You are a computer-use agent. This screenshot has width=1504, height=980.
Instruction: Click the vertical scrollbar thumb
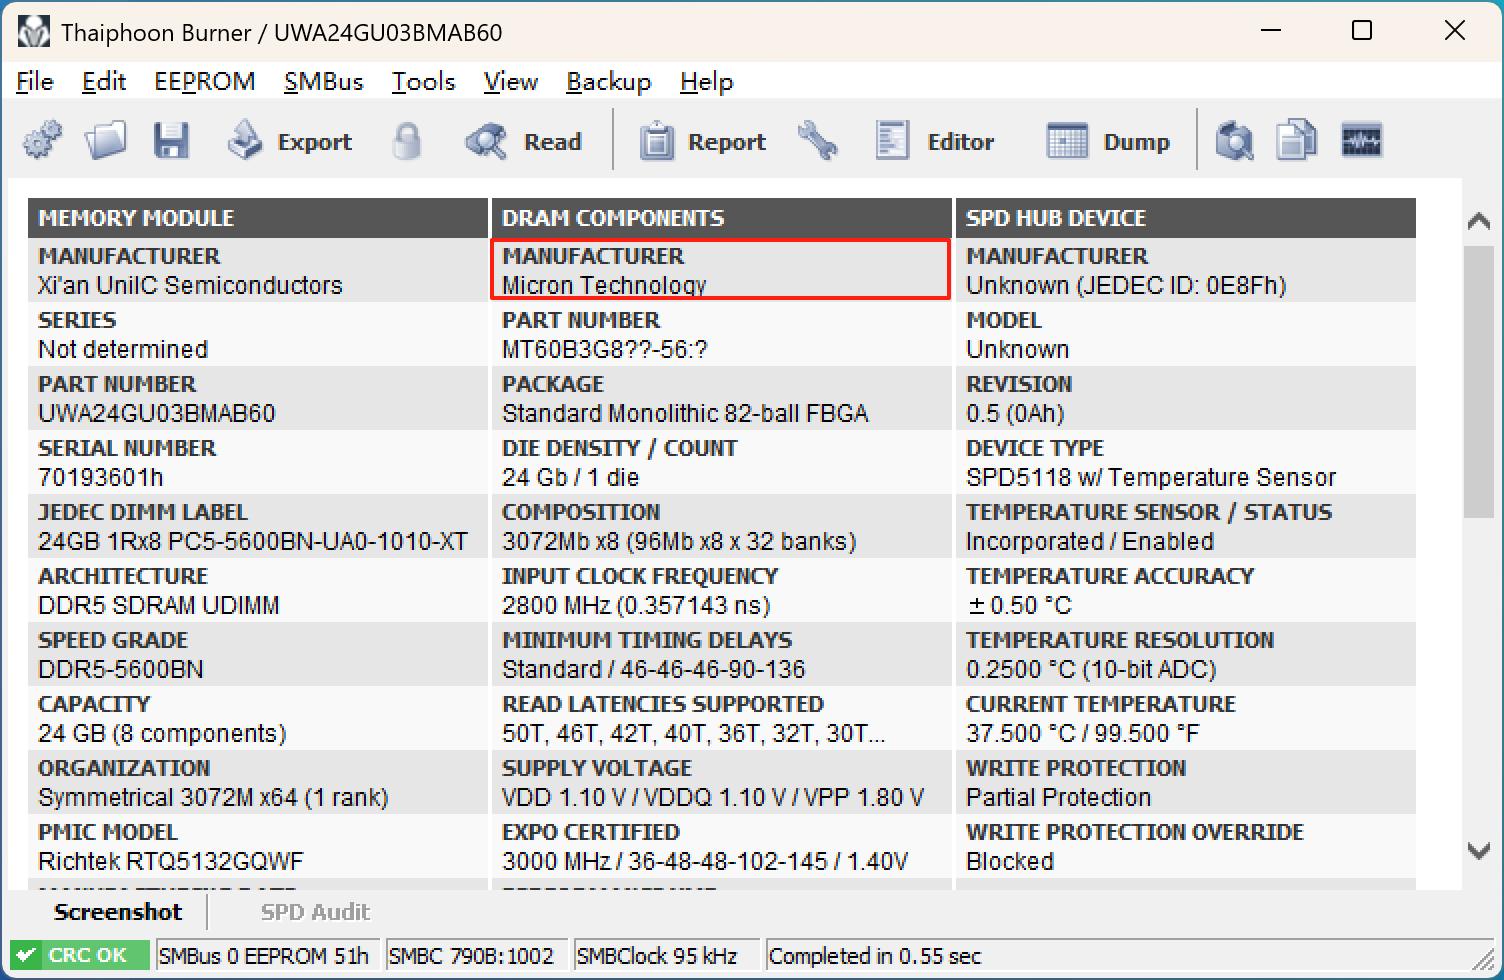[x=1479, y=382]
